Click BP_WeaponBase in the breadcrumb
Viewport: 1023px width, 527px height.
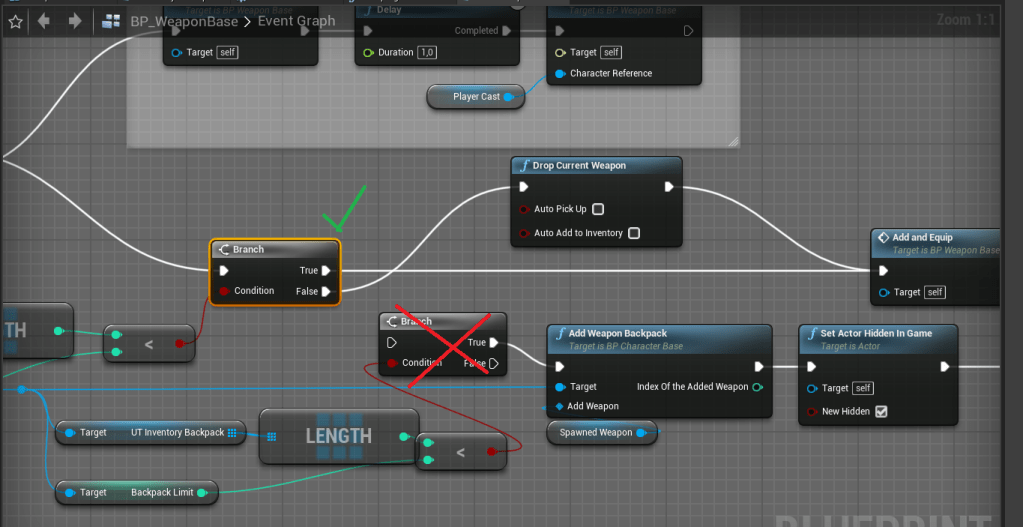pyautogui.click(x=184, y=21)
